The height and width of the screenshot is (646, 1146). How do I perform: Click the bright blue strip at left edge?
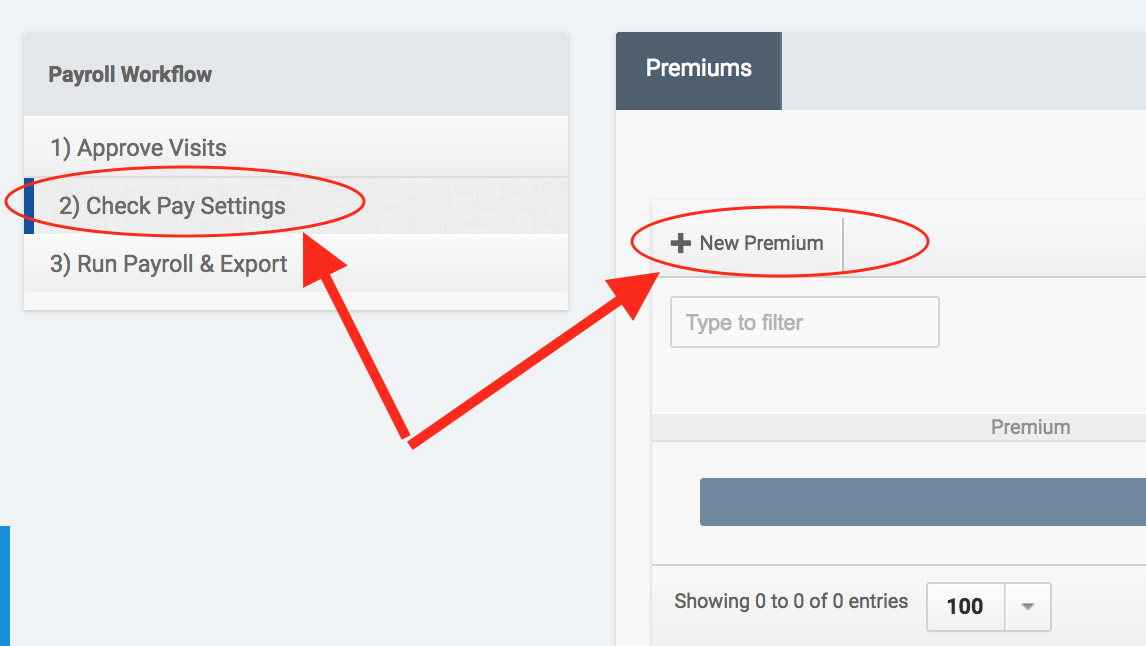4,585
